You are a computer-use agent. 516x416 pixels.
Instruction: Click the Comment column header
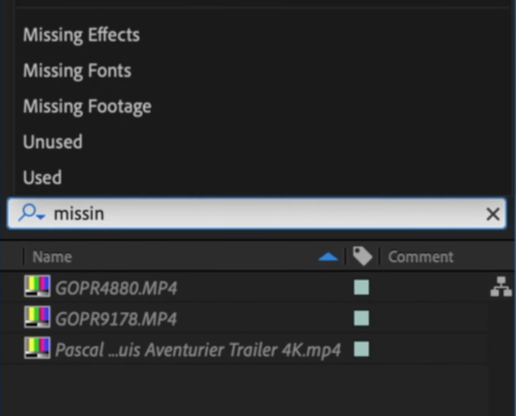[421, 257]
